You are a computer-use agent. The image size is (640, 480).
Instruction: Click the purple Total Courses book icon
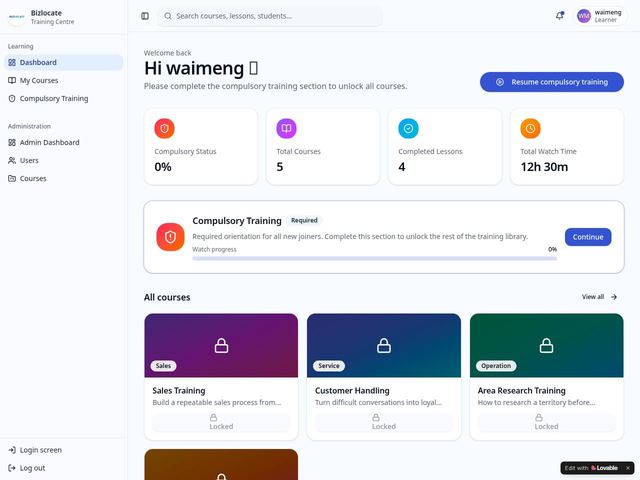point(287,129)
